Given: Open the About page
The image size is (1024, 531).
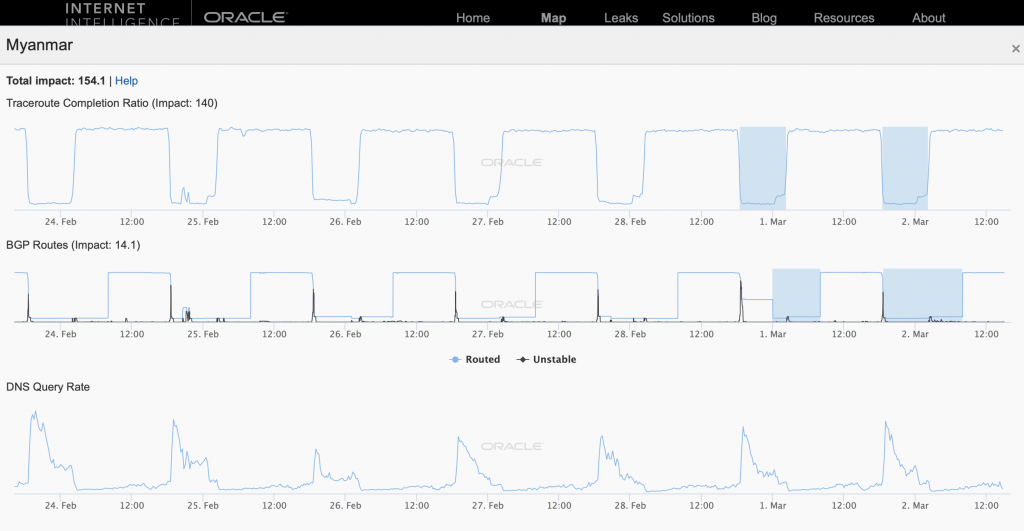Looking at the screenshot, I should click(929, 18).
